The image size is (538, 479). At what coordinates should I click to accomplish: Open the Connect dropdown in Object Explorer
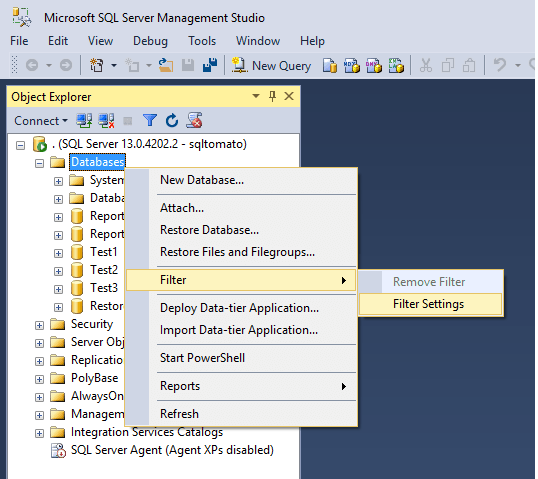tap(40, 121)
